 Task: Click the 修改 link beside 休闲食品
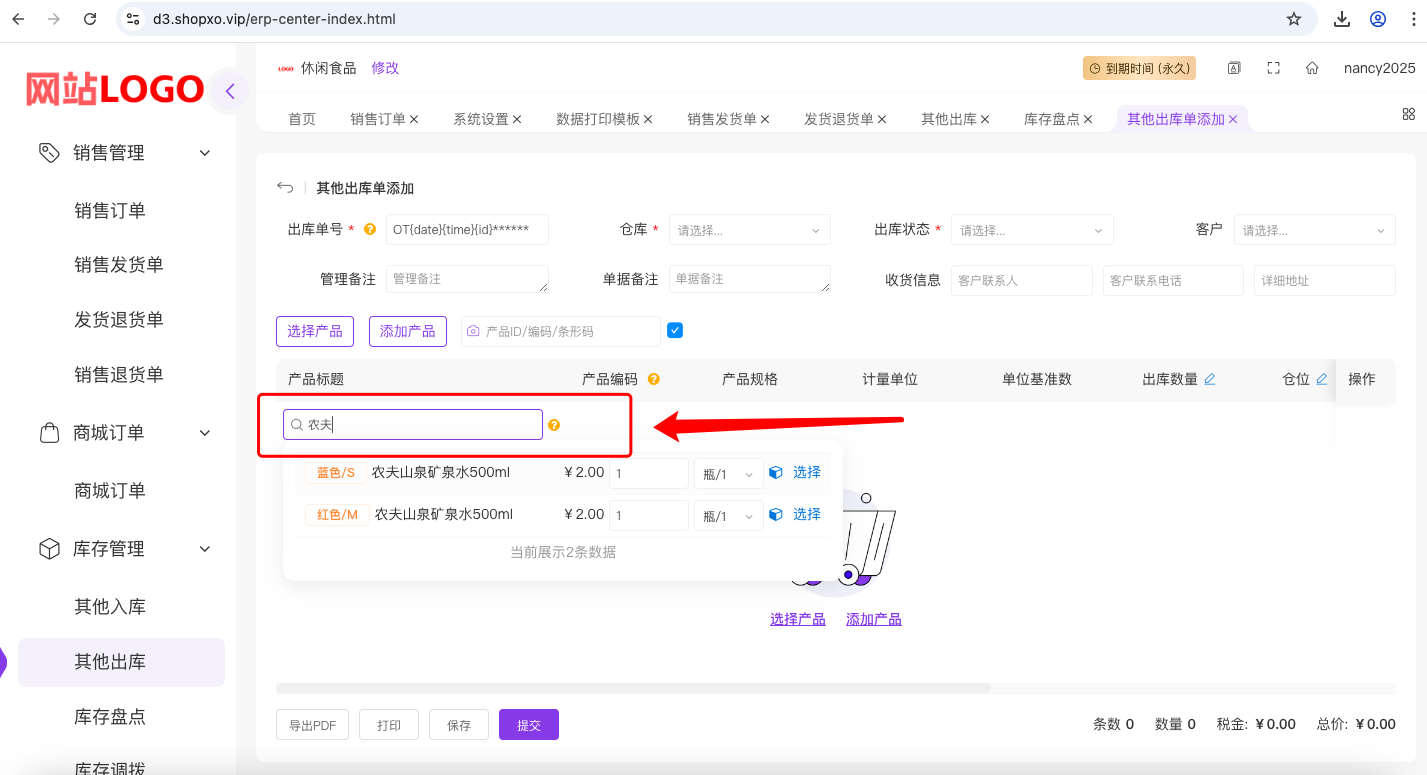(x=385, y=68)
